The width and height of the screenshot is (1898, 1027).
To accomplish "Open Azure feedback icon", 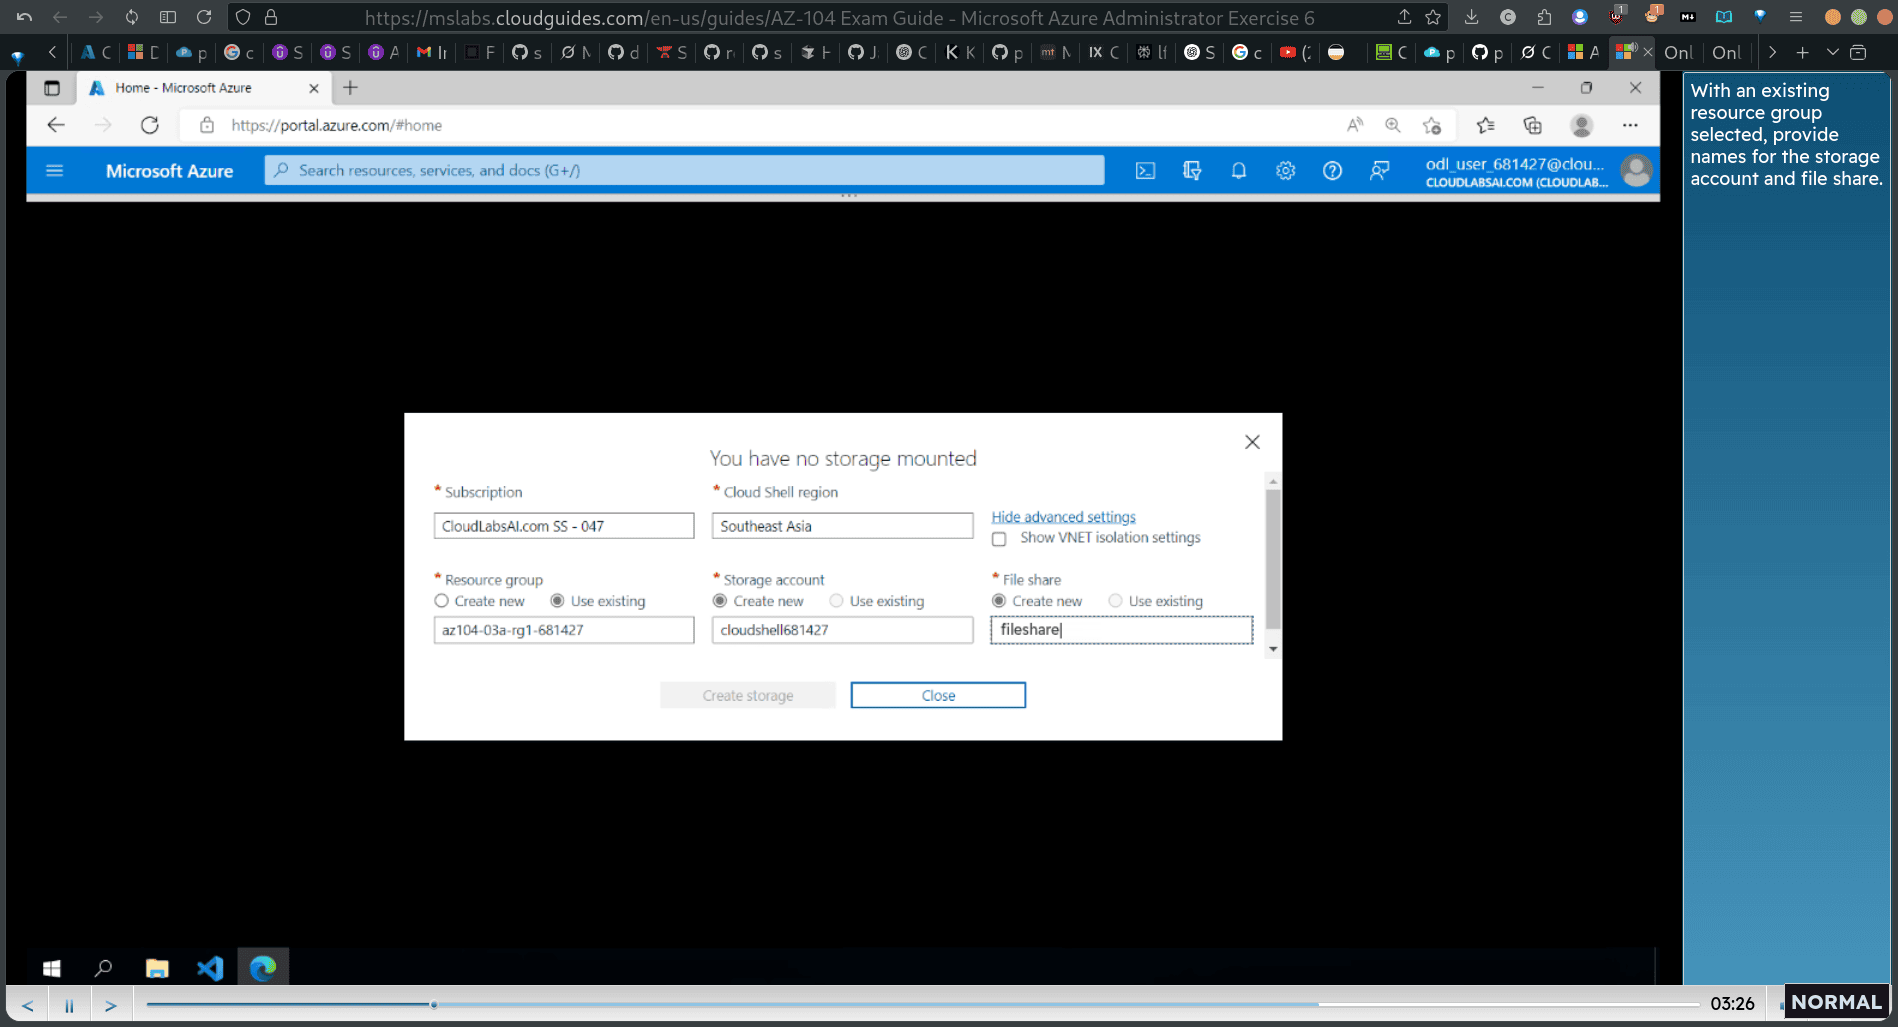I will (x=1379, y=171).
